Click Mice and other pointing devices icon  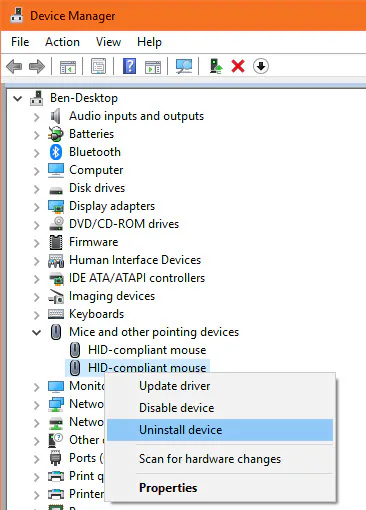(x=56, y=332)
